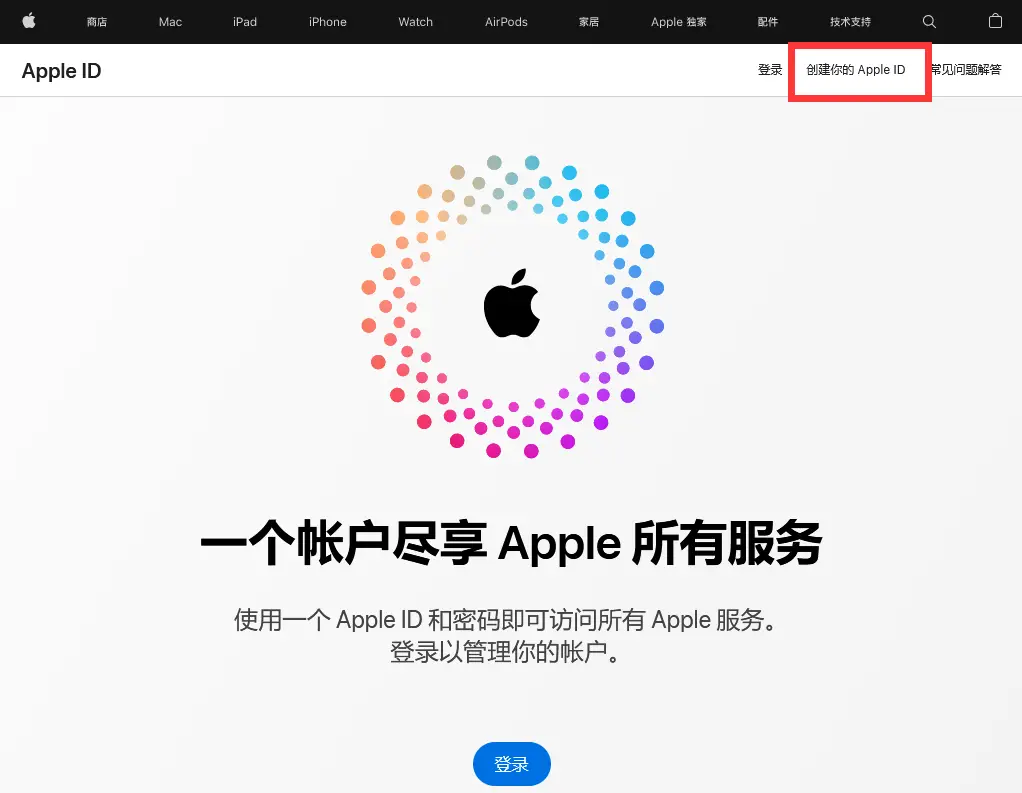Go to the iPad section
Screen dimensions: 1022x793
245,22
